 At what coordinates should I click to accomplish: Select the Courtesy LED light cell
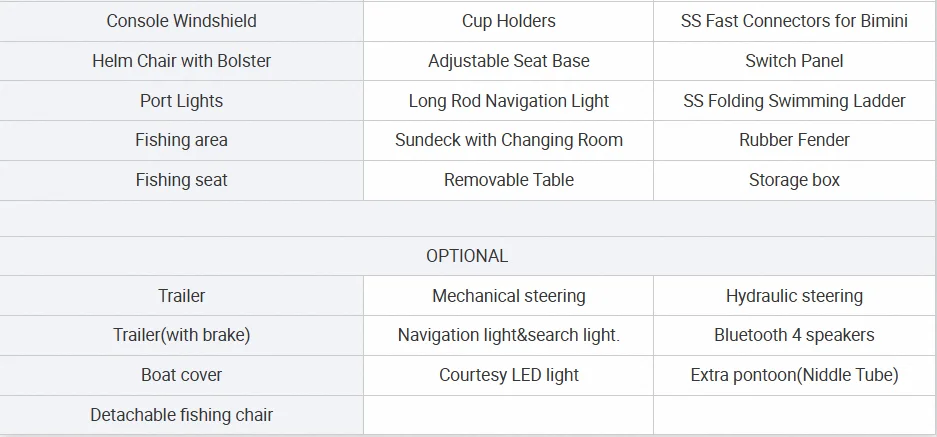(x=508, y=375)
